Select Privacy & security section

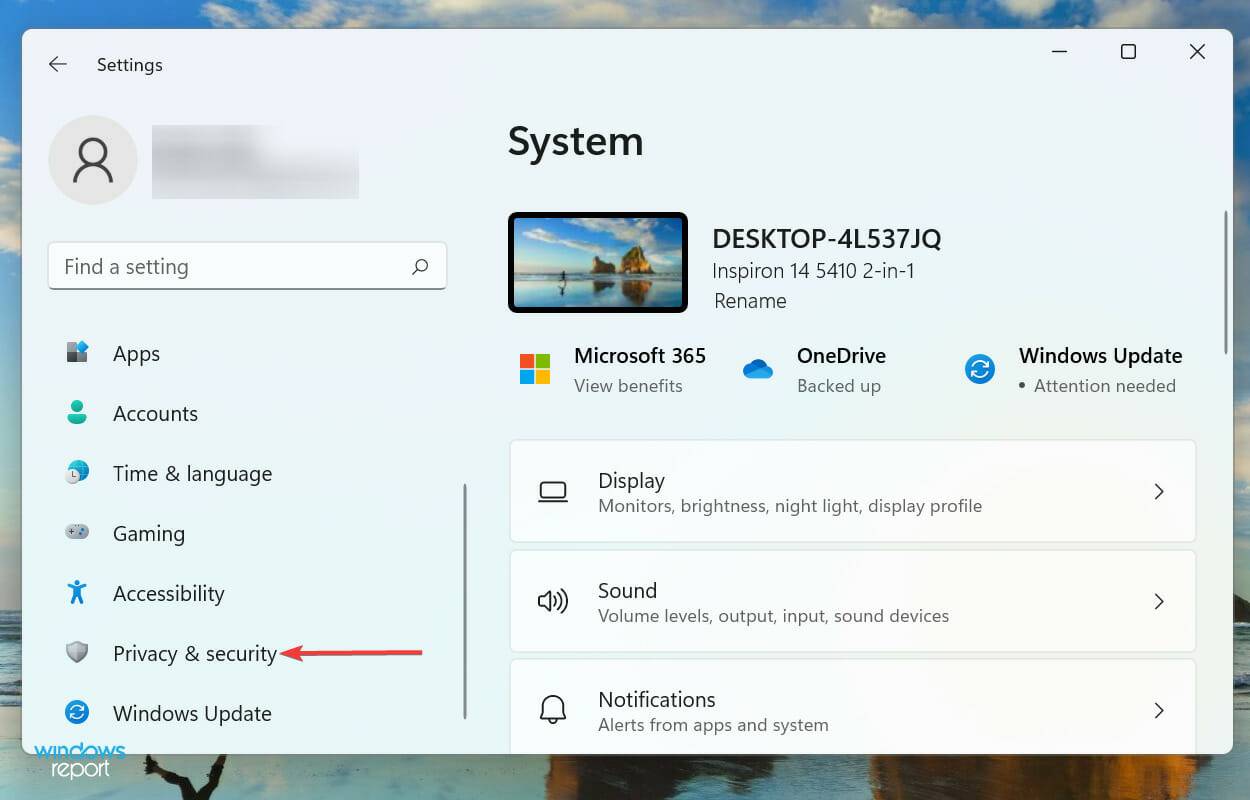pyautogui.click(x=195, y=653)
